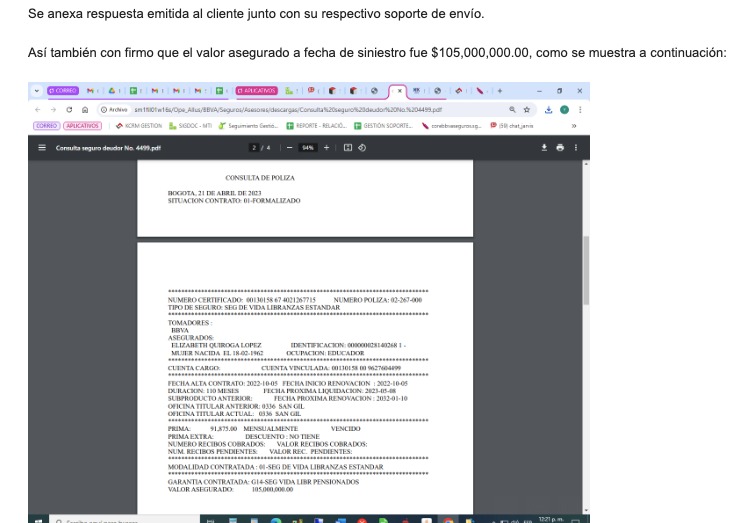
Task: Click the name 'ELIZABETH QUIROGA LOPEZ'
Action: click(216, 346)
